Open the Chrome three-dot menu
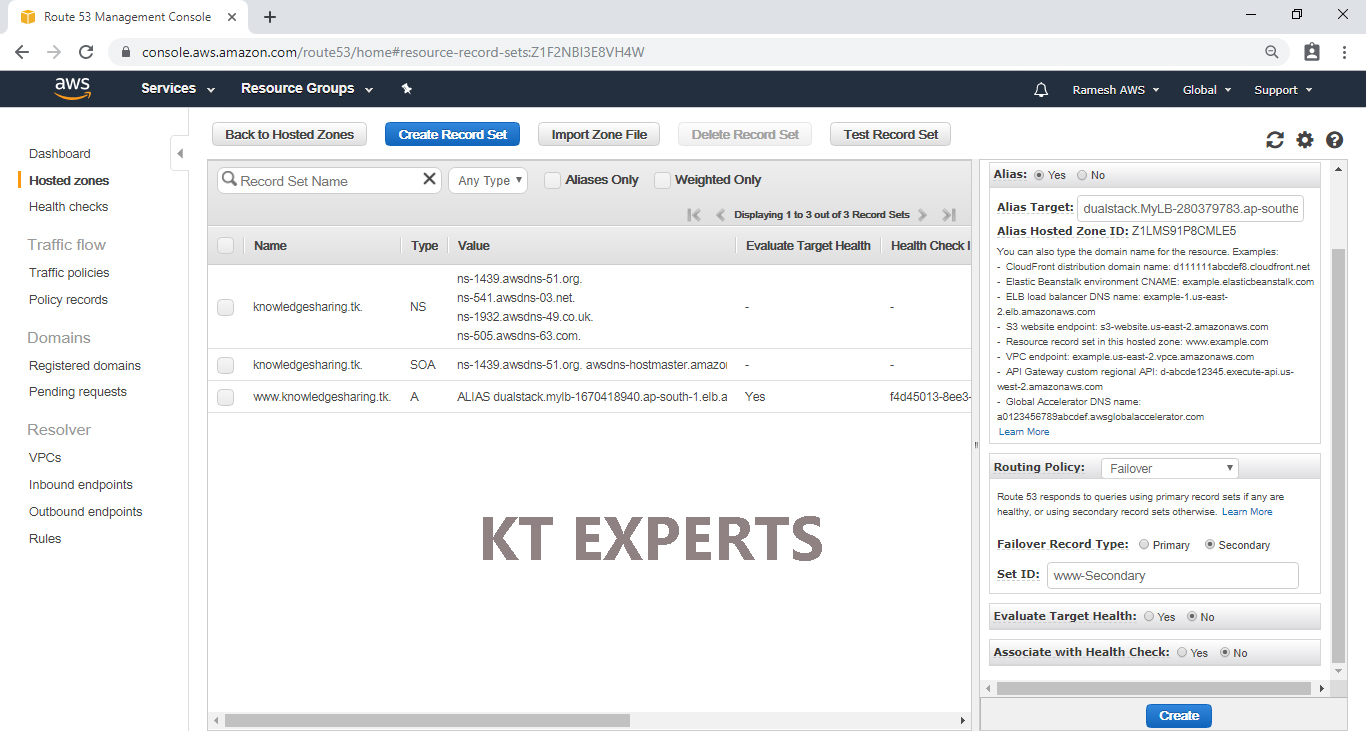This screenshot has height=736, width=1366. 1345,52
